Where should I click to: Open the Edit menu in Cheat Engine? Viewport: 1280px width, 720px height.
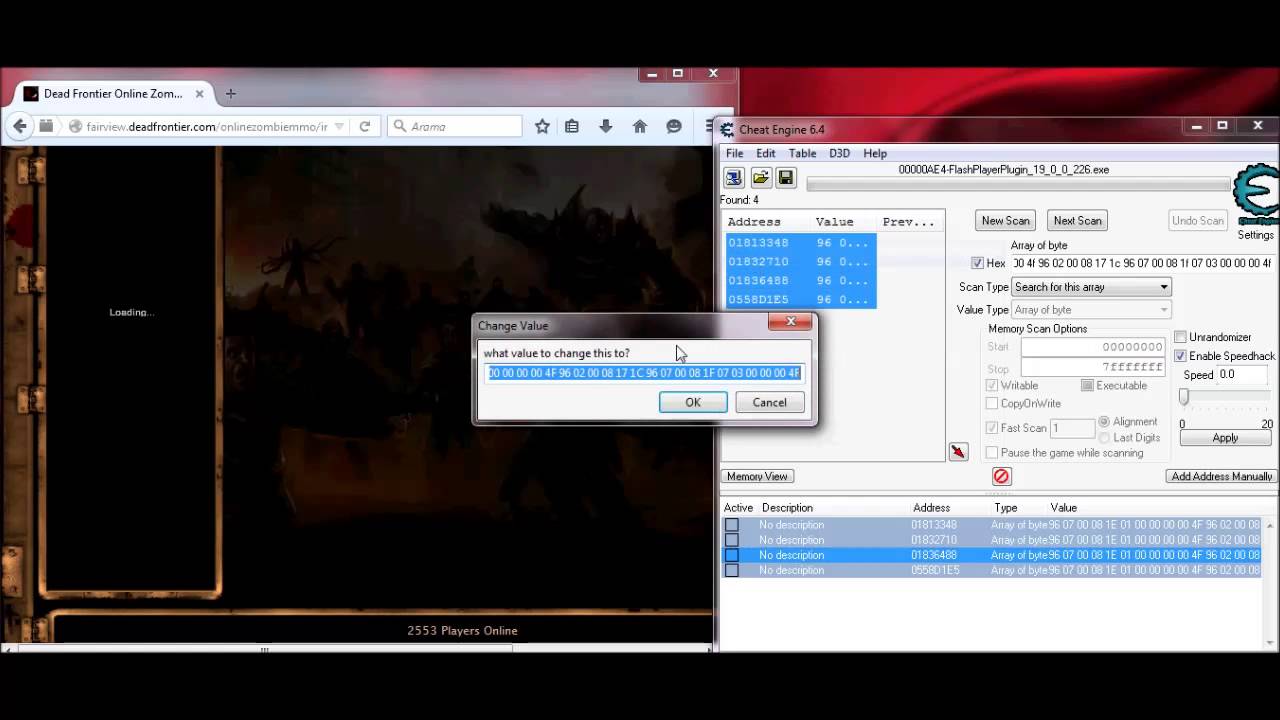[x=766, y=153]
